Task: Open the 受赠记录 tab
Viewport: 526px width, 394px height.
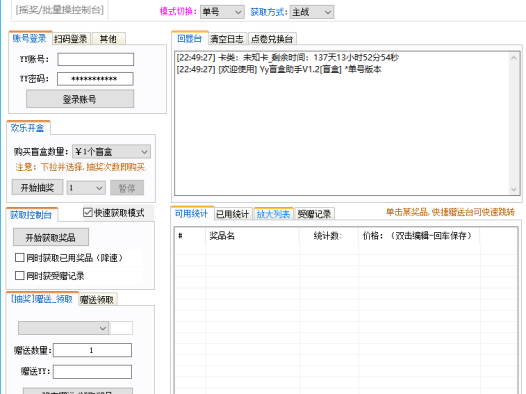Action: click(315, 214)
